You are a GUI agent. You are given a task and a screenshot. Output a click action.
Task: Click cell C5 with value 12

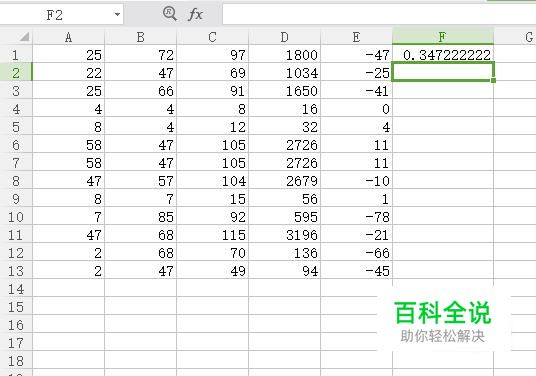[x=213, y=127]
